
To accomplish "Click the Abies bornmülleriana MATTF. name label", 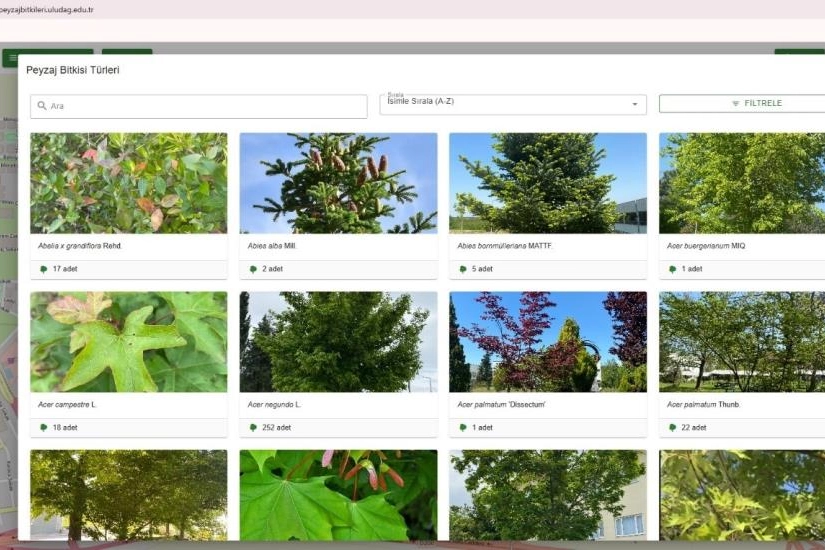I will (505, 246).
